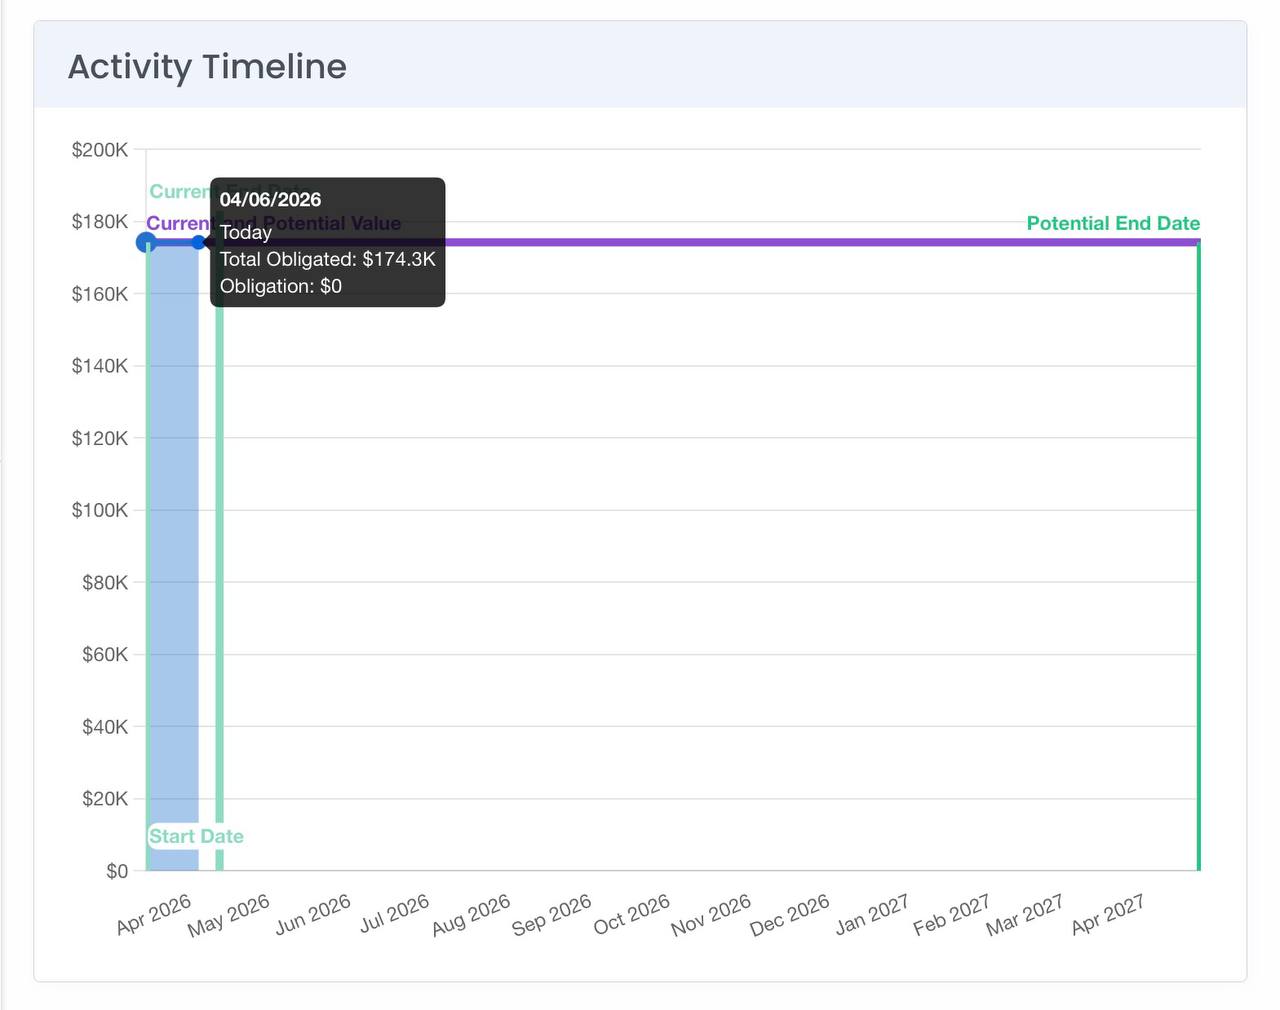
Task: Click the Activity Timeline heading
Action: click(207, 67)
